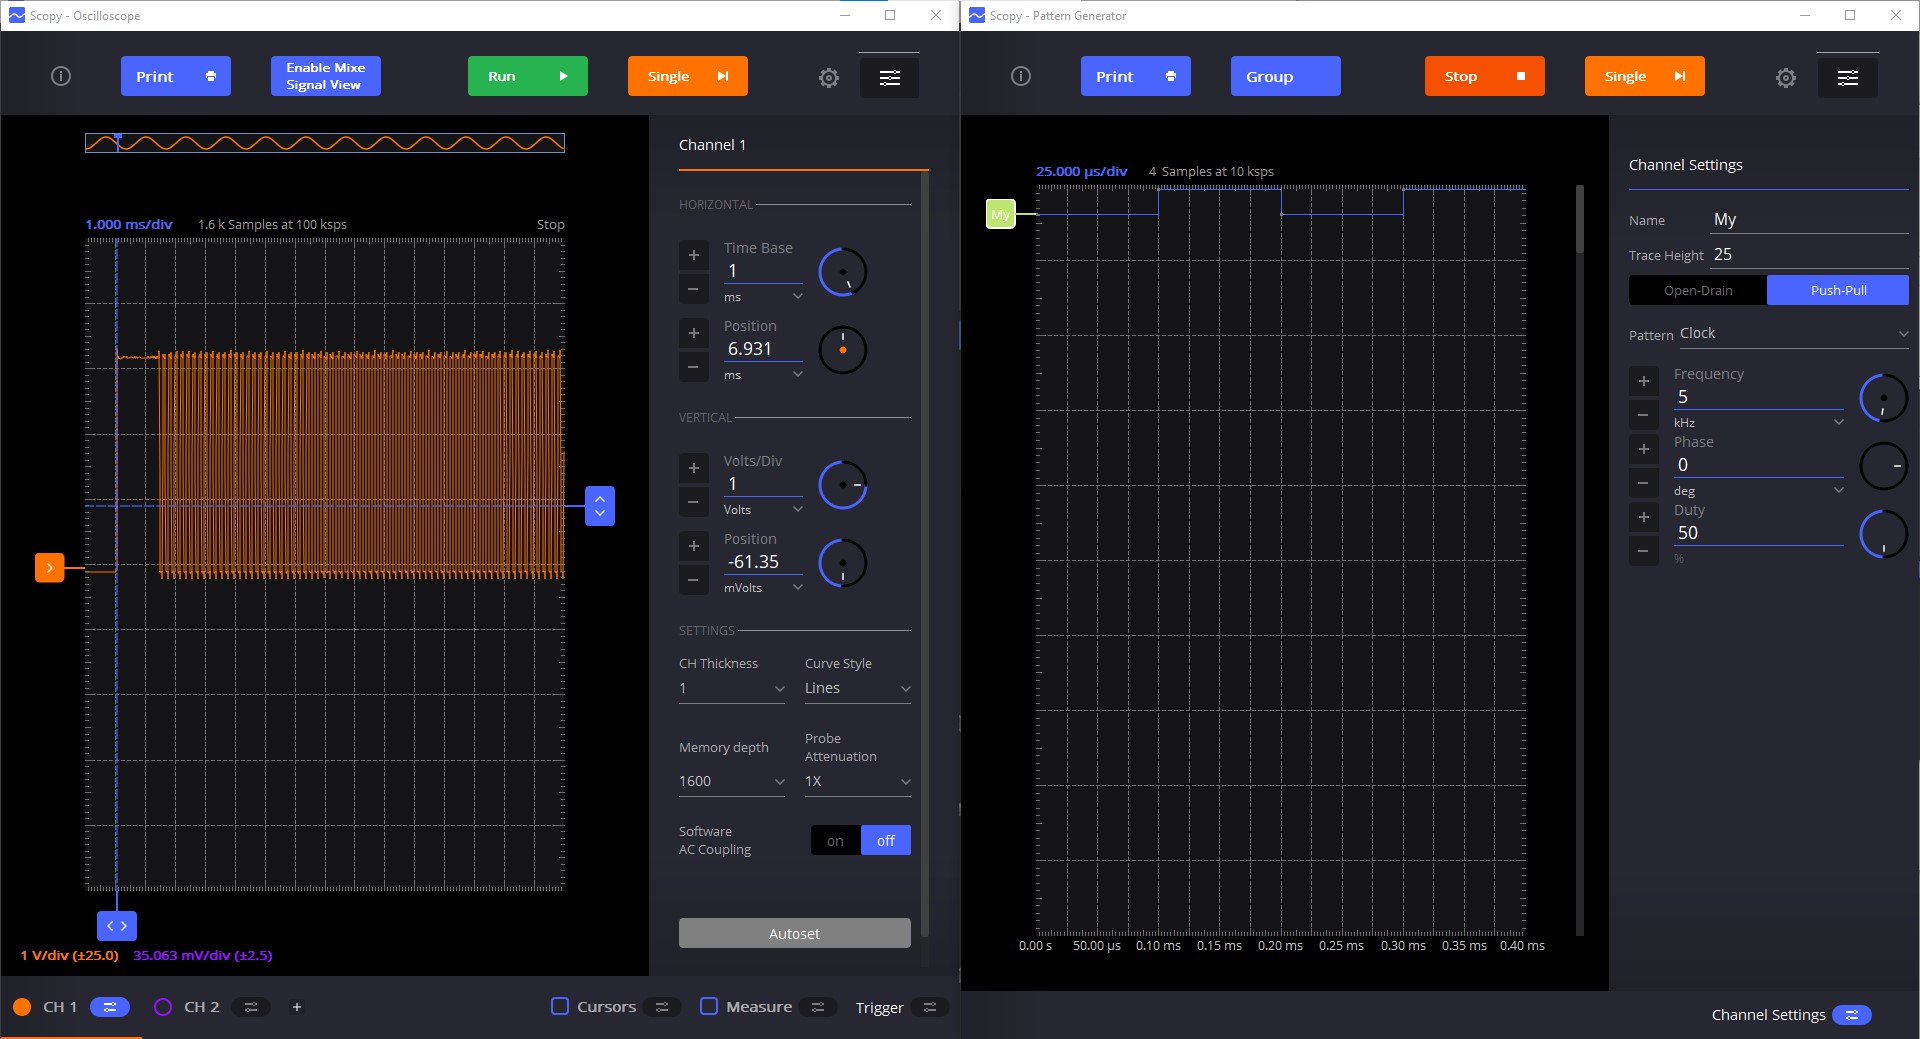Increase Volts/Div with plus button

coord(693,468)
